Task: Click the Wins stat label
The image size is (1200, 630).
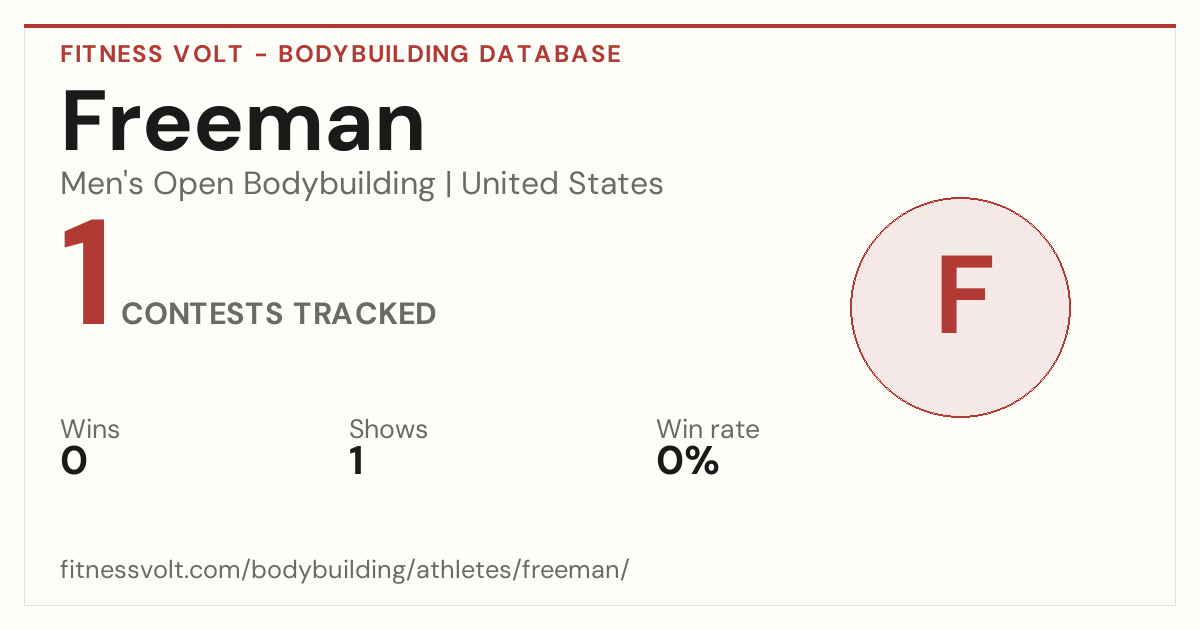Action: (x=90, y=429)
